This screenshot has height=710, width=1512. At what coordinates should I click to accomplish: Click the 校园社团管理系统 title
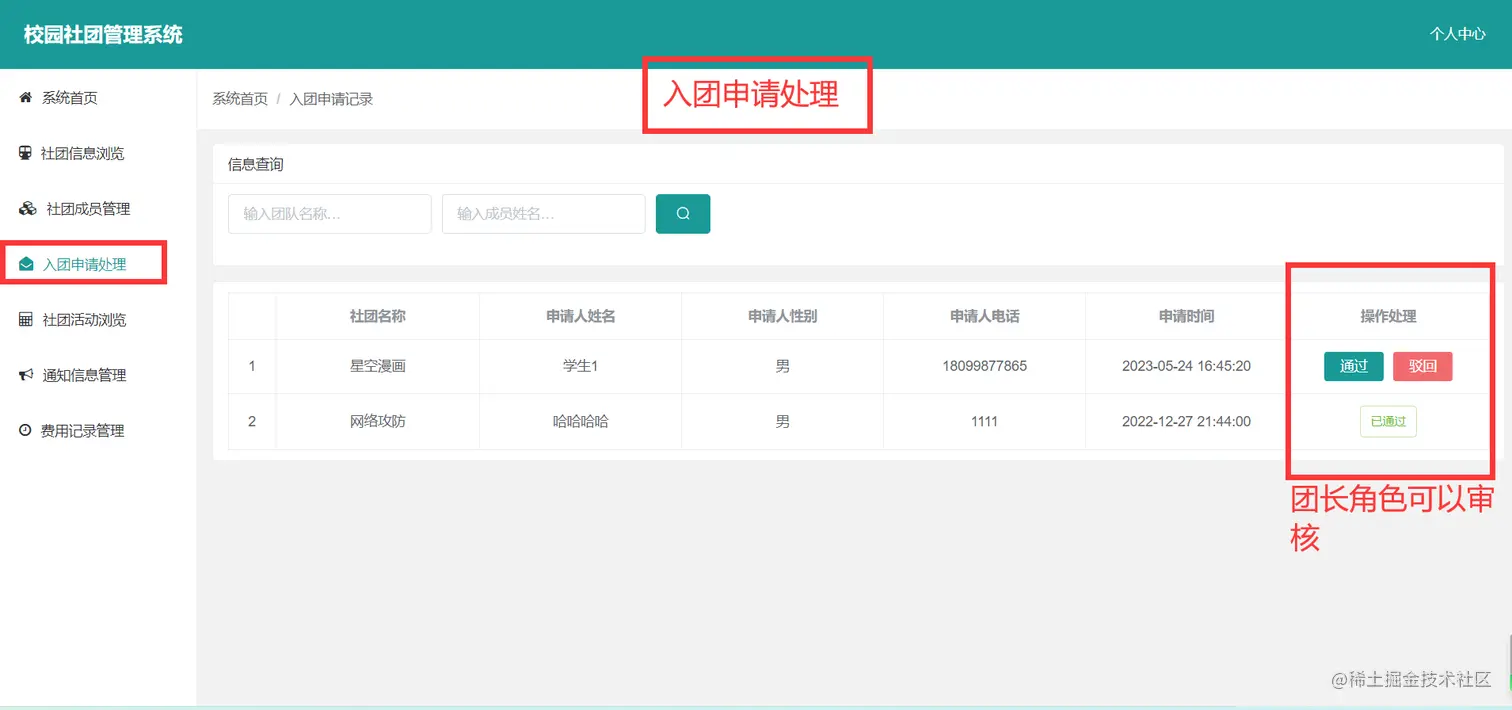[x=103, y=35]
